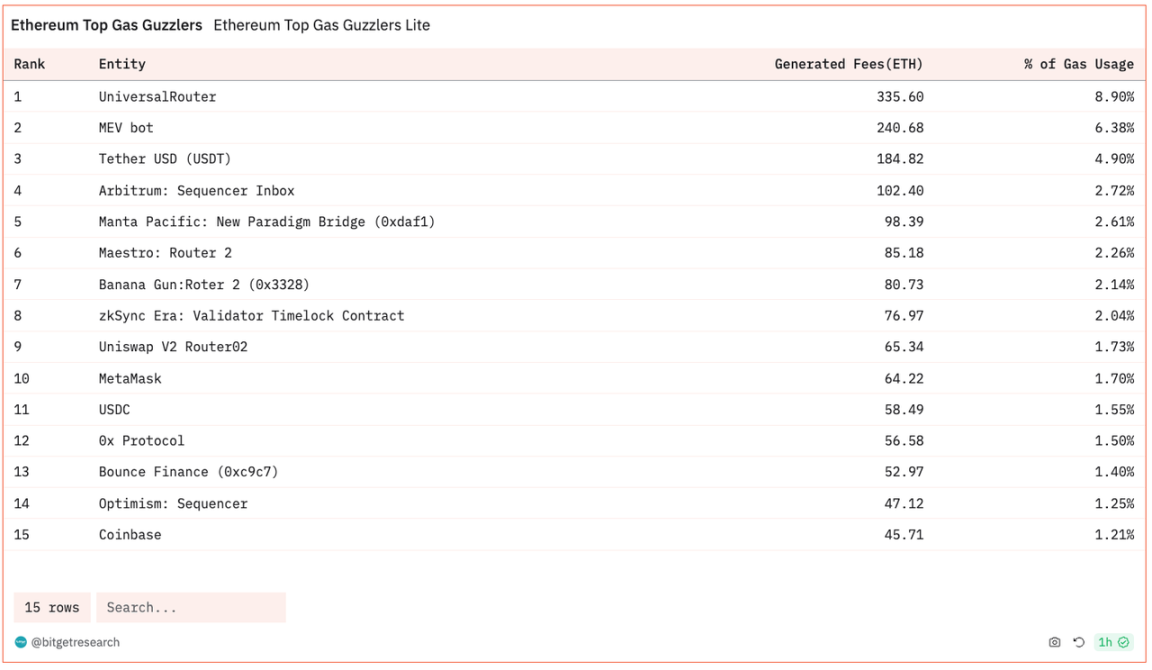Image resolution: width=1152 pixels, height=670 pixels.
Task: Sort by Generated Fees(ETH) column header
Action: 848,64
